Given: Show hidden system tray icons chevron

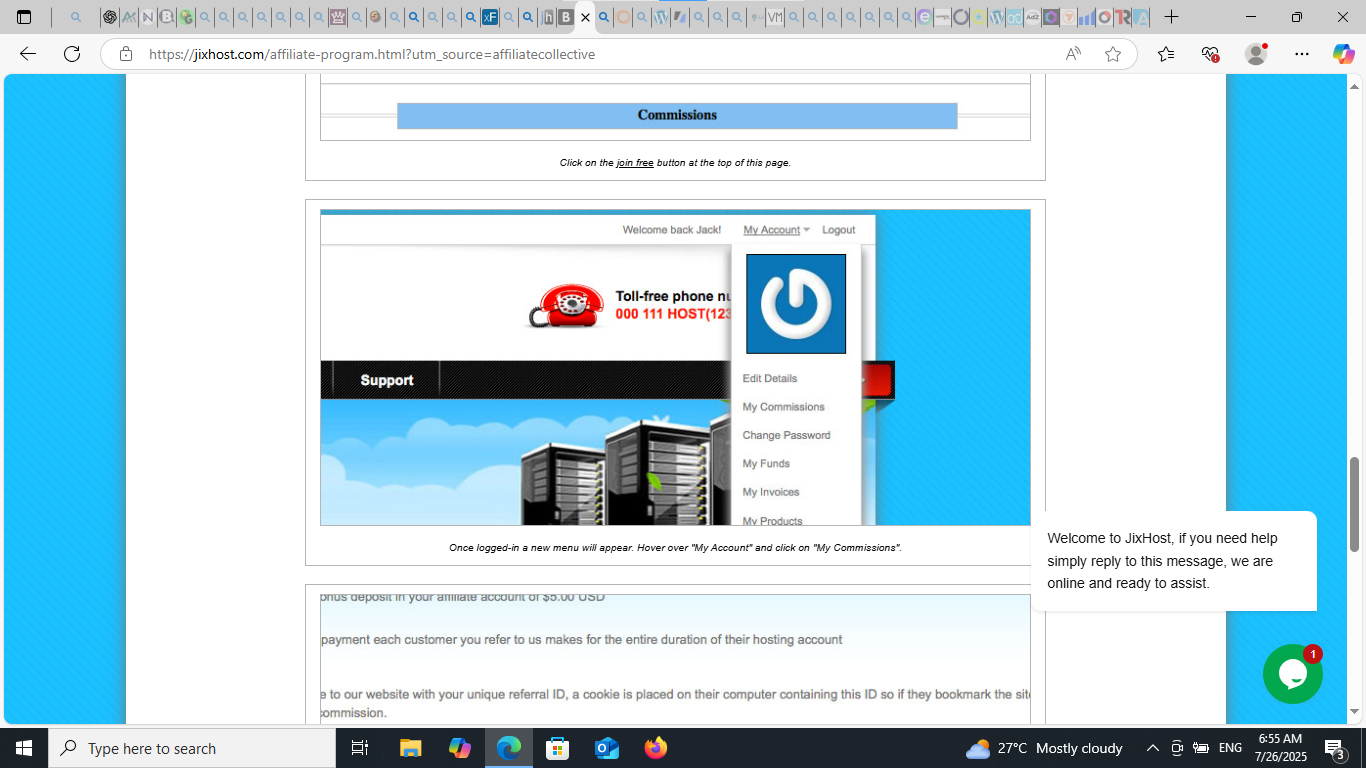Looking at the screenshot, I should point(1152,748).
